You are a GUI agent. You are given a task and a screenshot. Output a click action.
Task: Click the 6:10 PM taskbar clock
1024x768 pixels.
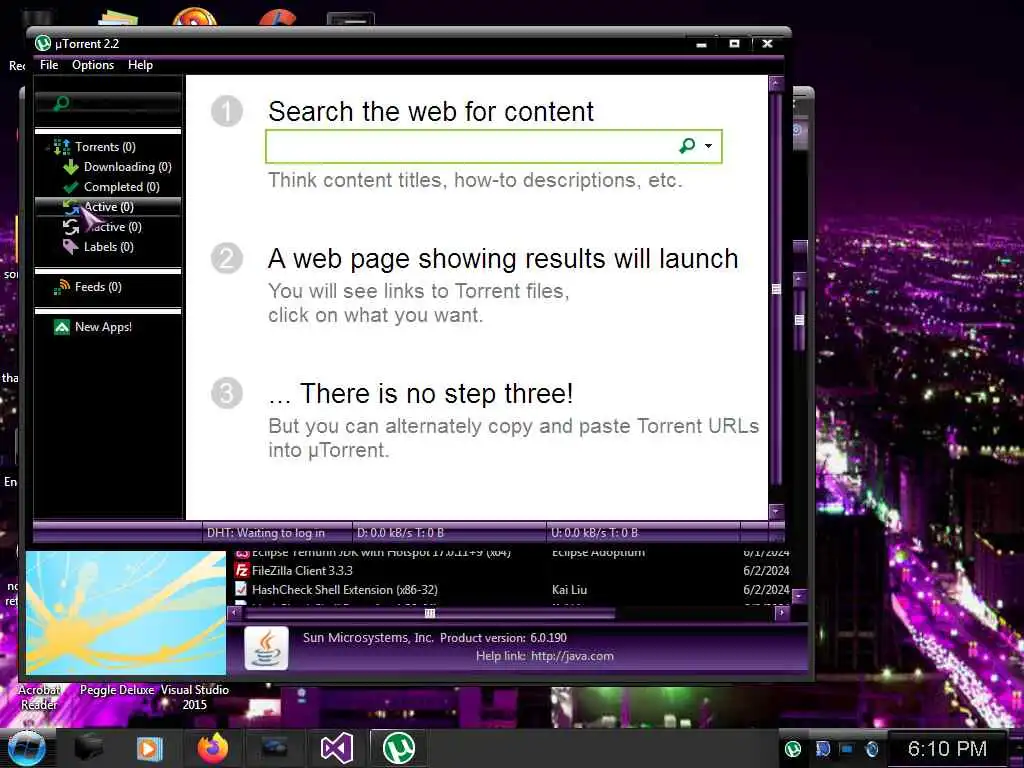(x=947, y=748)
